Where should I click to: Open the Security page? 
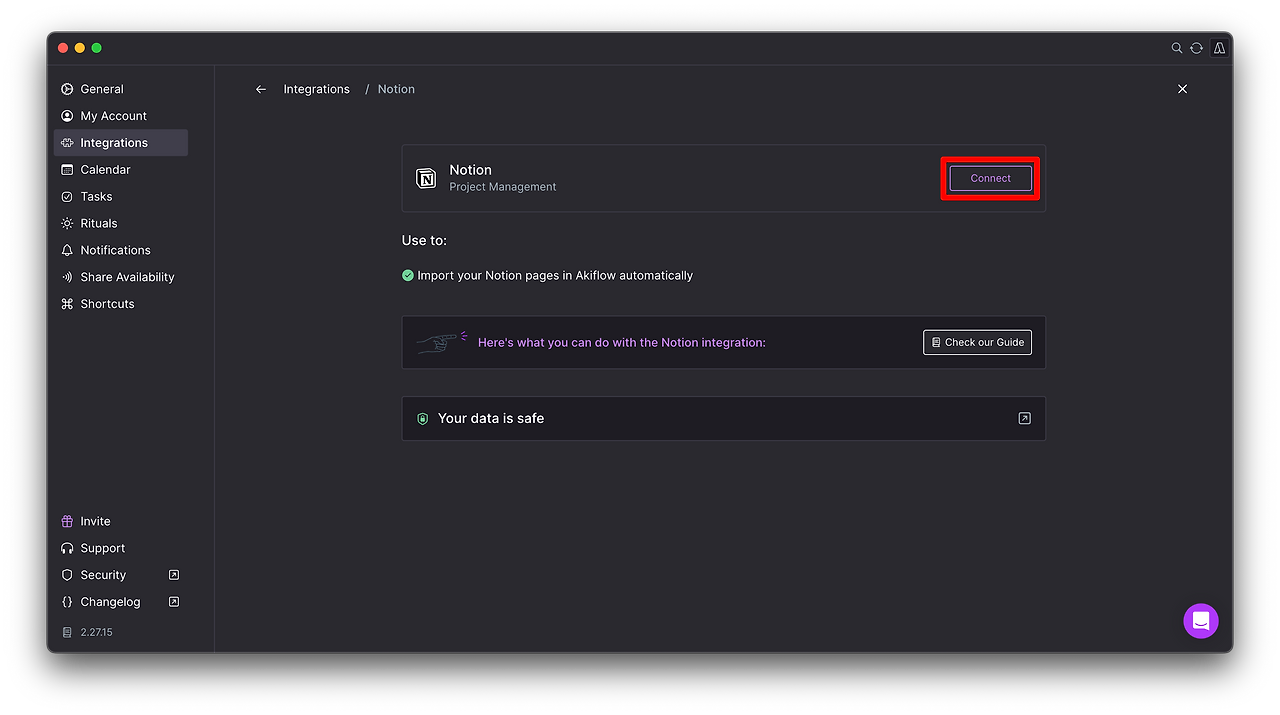(121, 575)
